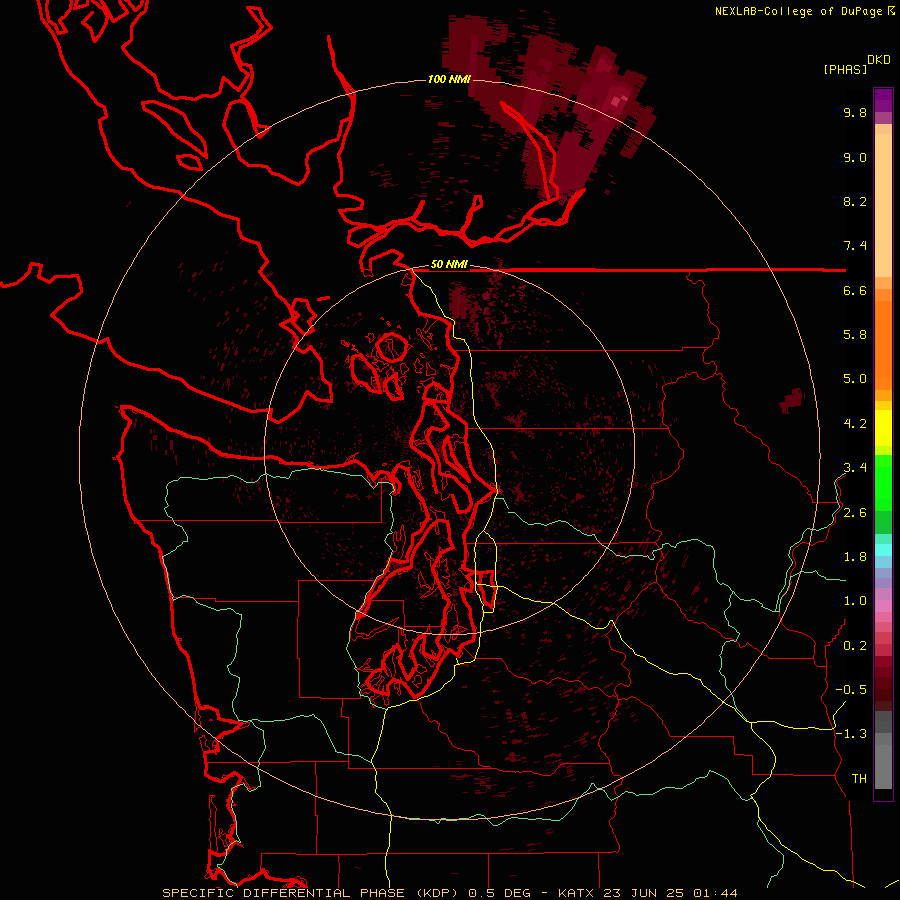This screenshot has width=900, height=900.
Task: Select the peach band on the color bar
Action: coord(883,205)
